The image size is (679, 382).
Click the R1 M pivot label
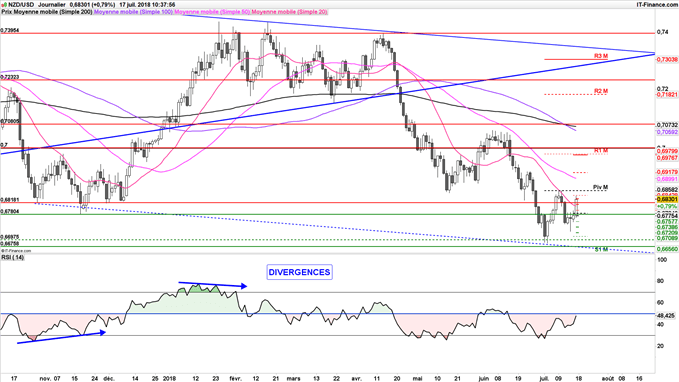coord(601,150)
